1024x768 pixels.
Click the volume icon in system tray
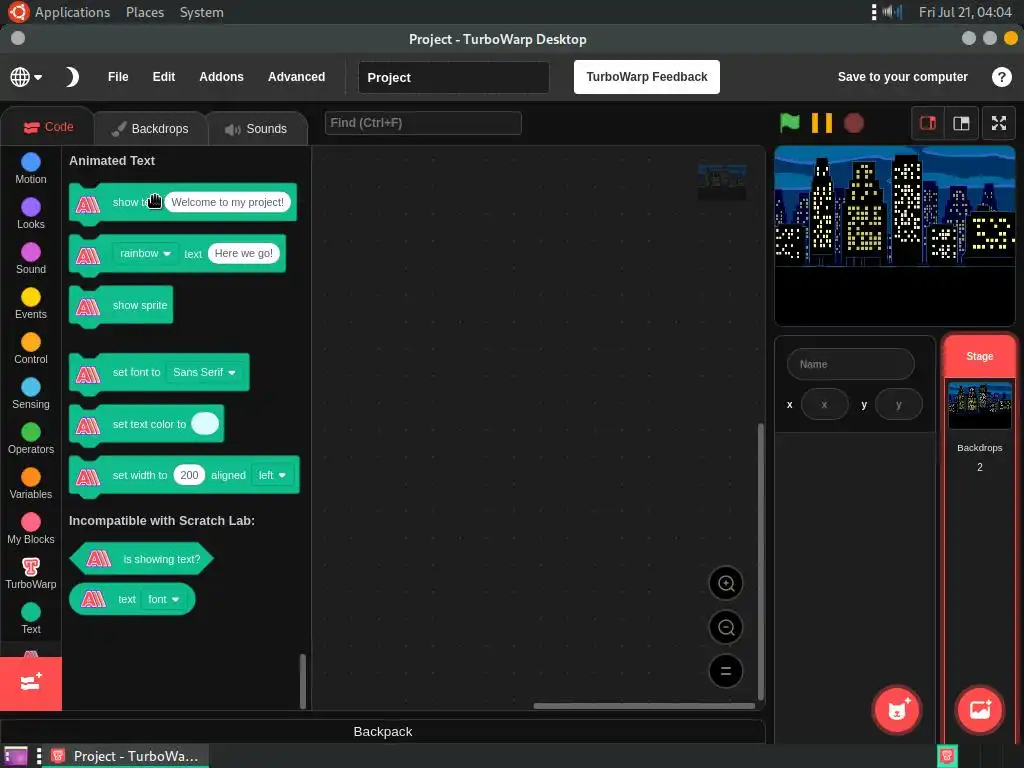tap(892, 12)
